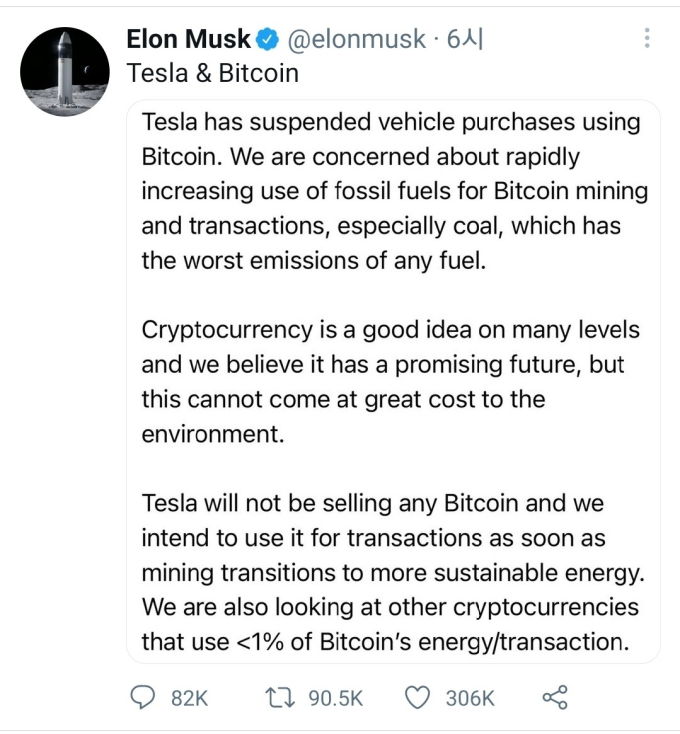This screenshot has height=734, width=680.
Task: Open Elon Musk's rocket profile picture
Action: pos(65,72)
